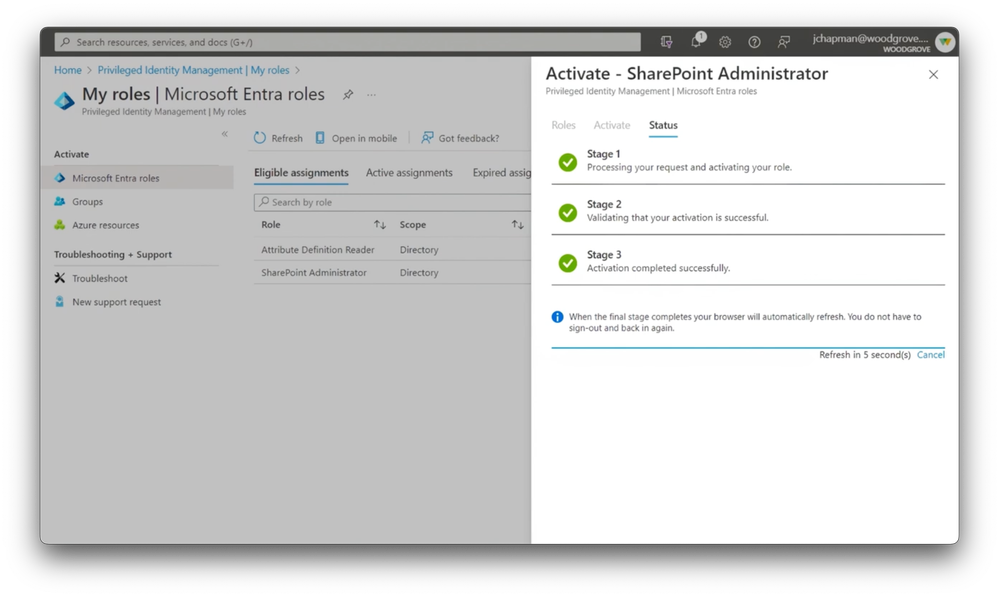The image size is (999, 597).
Task: Click in the Search by role field
Action: click(x=392, y=202)
